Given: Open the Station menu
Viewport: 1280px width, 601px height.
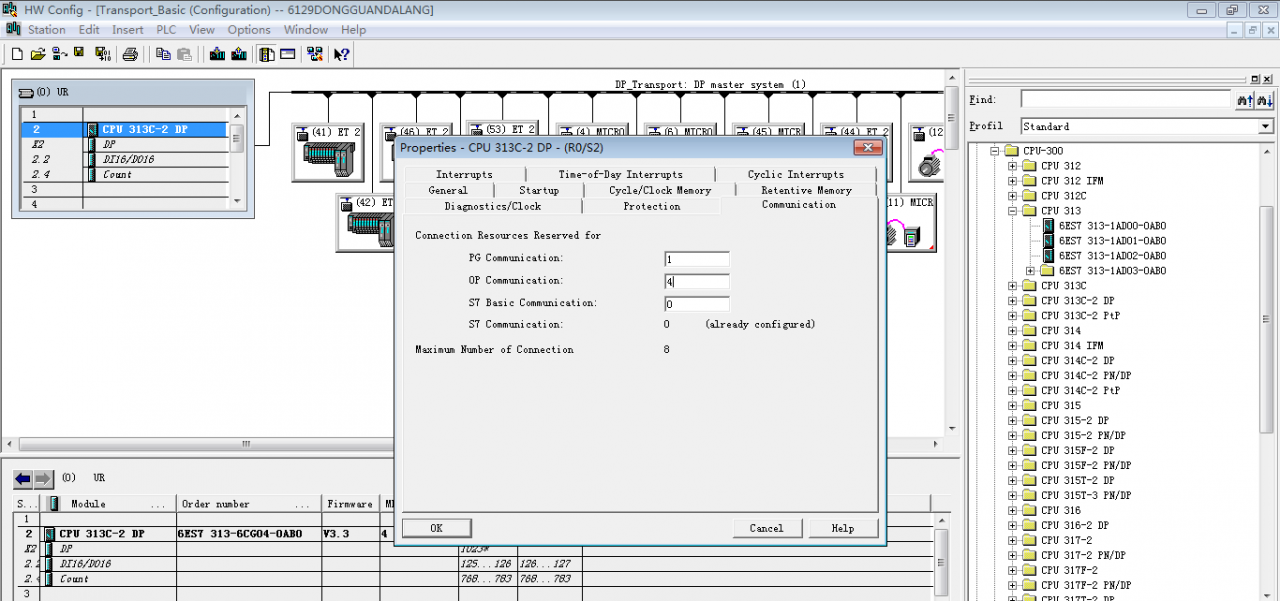Looking at the screenshot, I should [47, 30].
